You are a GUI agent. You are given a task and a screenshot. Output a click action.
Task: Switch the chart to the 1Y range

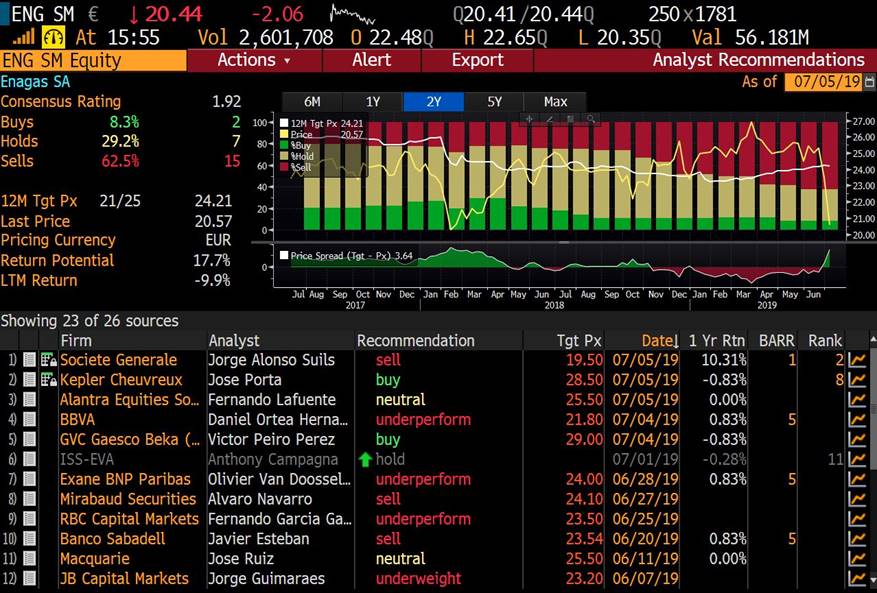[x=373, y=102]
